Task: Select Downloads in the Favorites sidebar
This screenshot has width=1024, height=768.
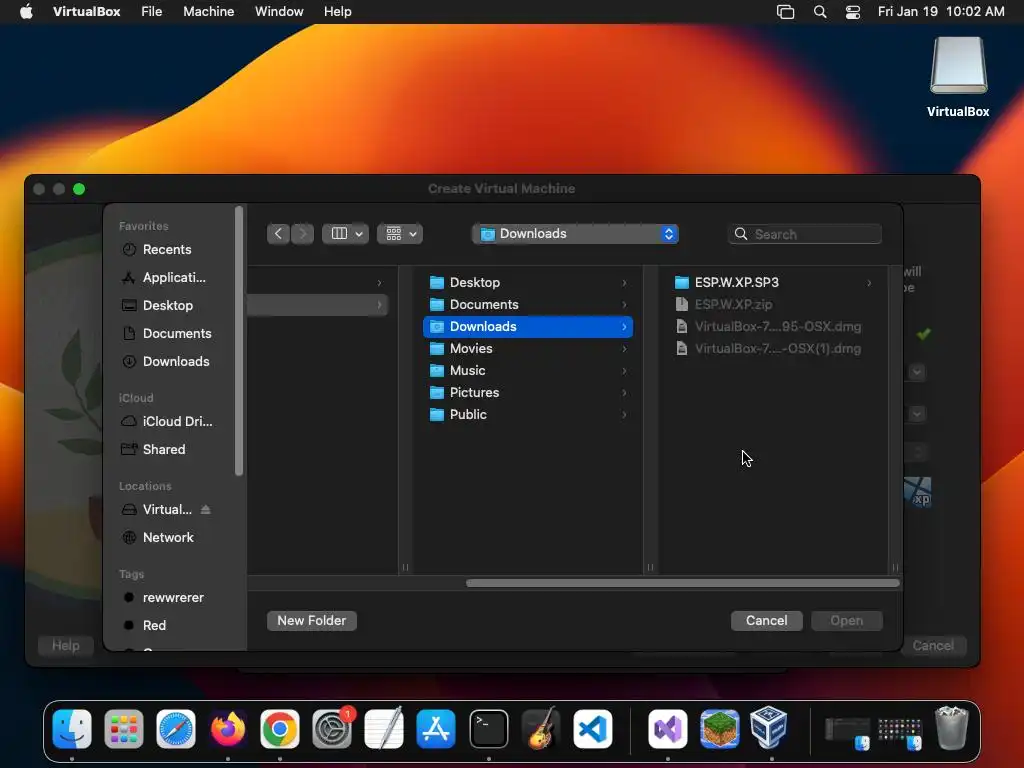Action: (x=176, y=362)
